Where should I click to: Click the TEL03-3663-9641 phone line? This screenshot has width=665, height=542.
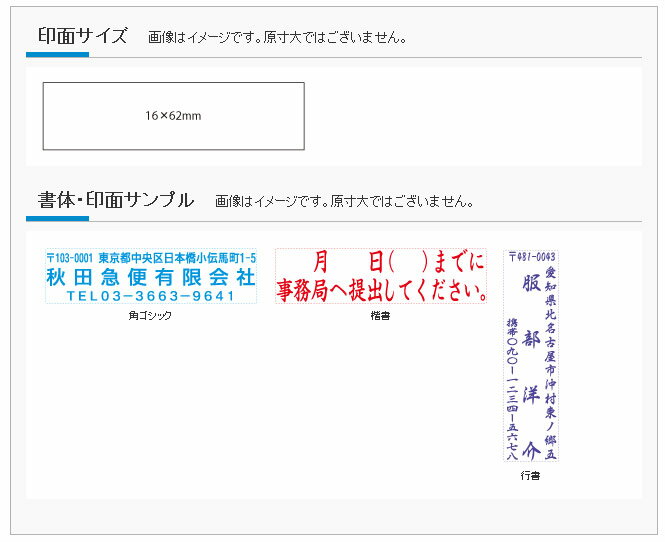tap(150, 296)
